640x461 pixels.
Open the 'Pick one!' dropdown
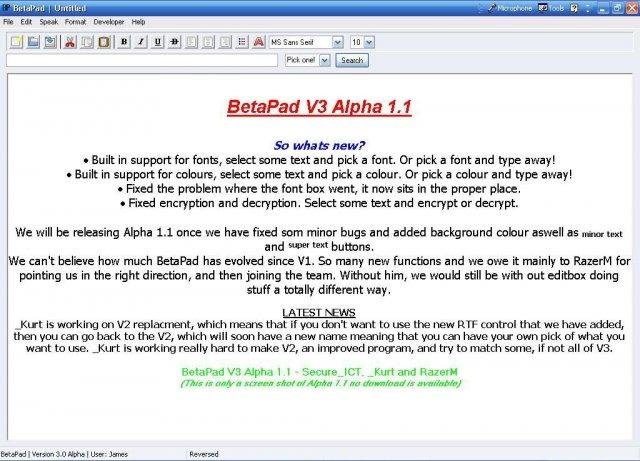[324, 60]
